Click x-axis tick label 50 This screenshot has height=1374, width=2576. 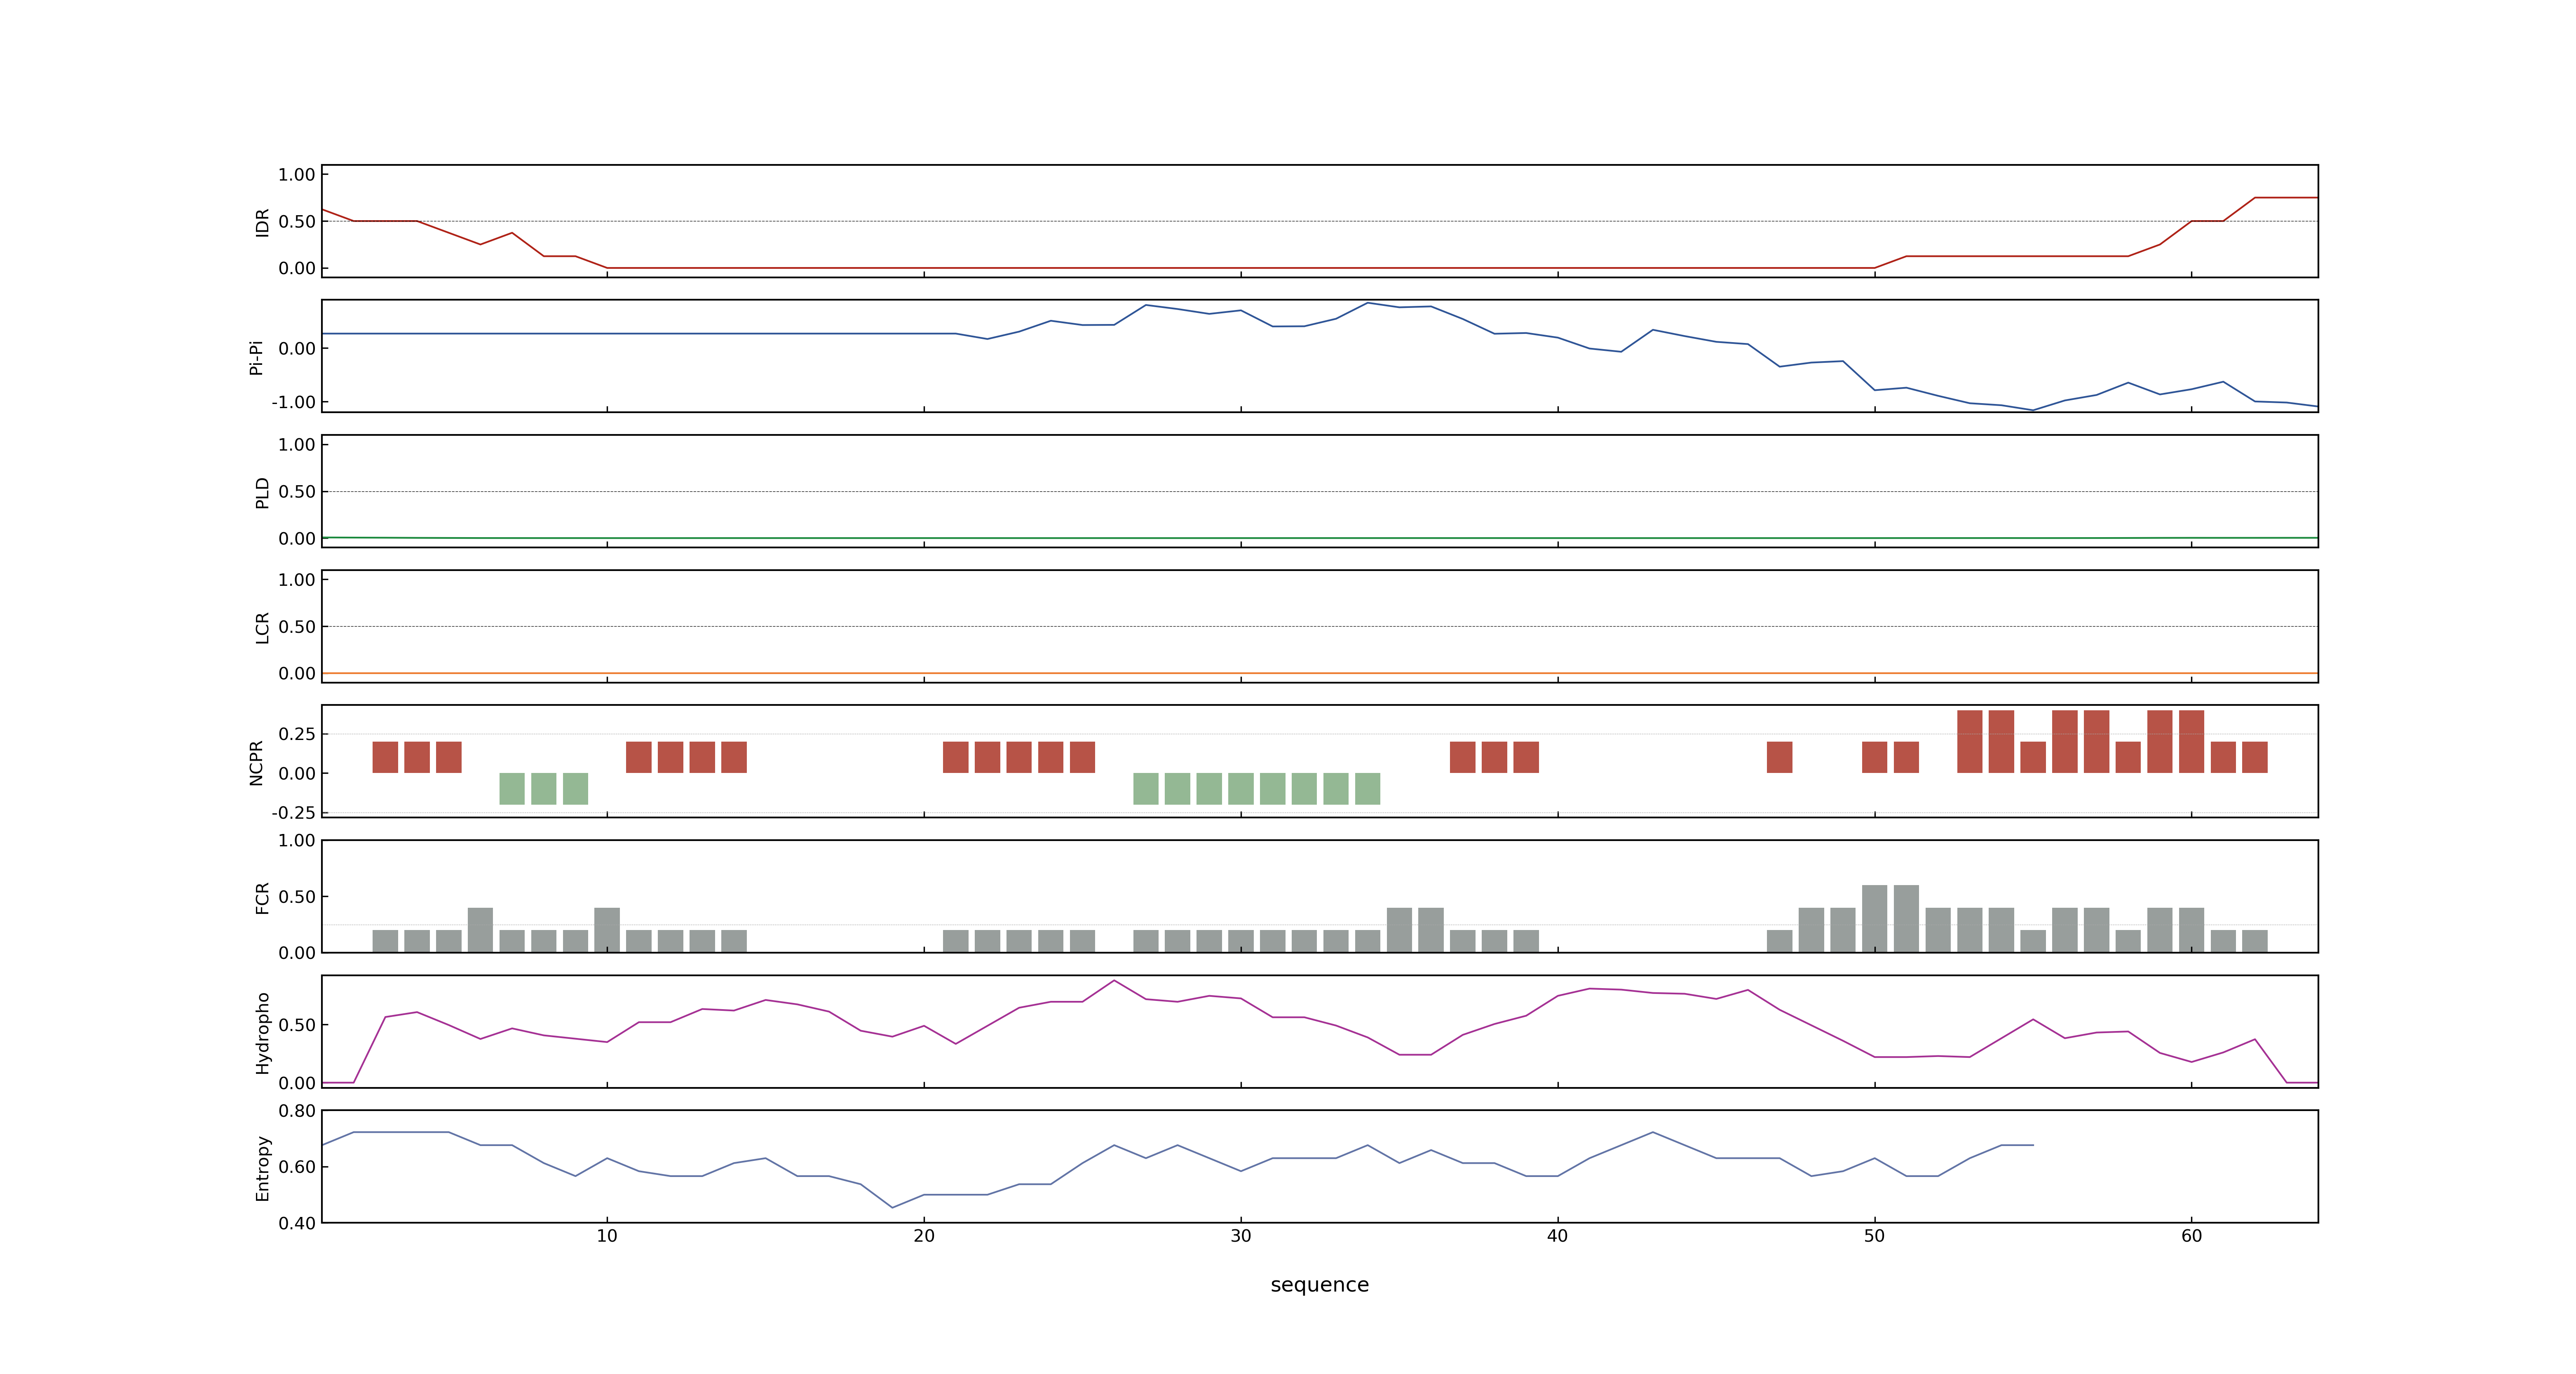coord(1874,1236)
